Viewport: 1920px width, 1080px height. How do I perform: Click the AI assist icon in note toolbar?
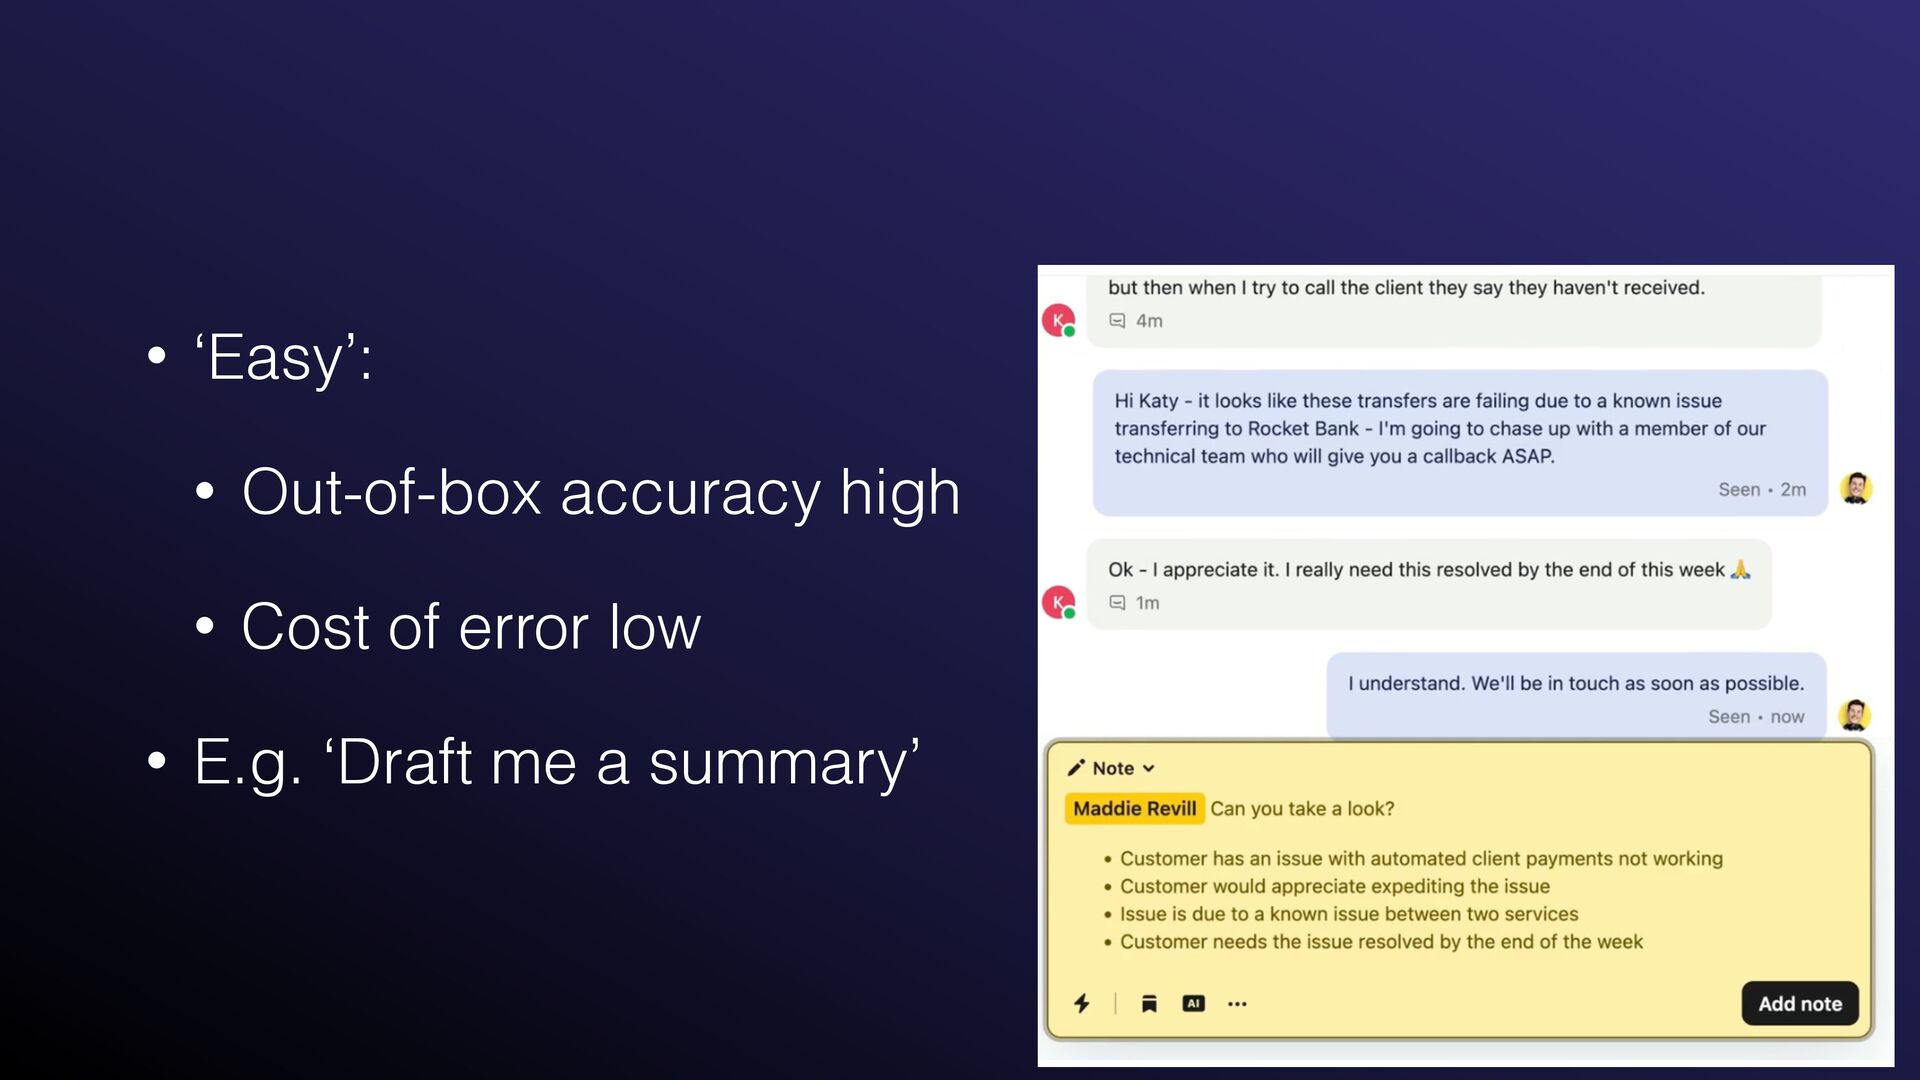pyautogui.click(x=1193, y=1003)
